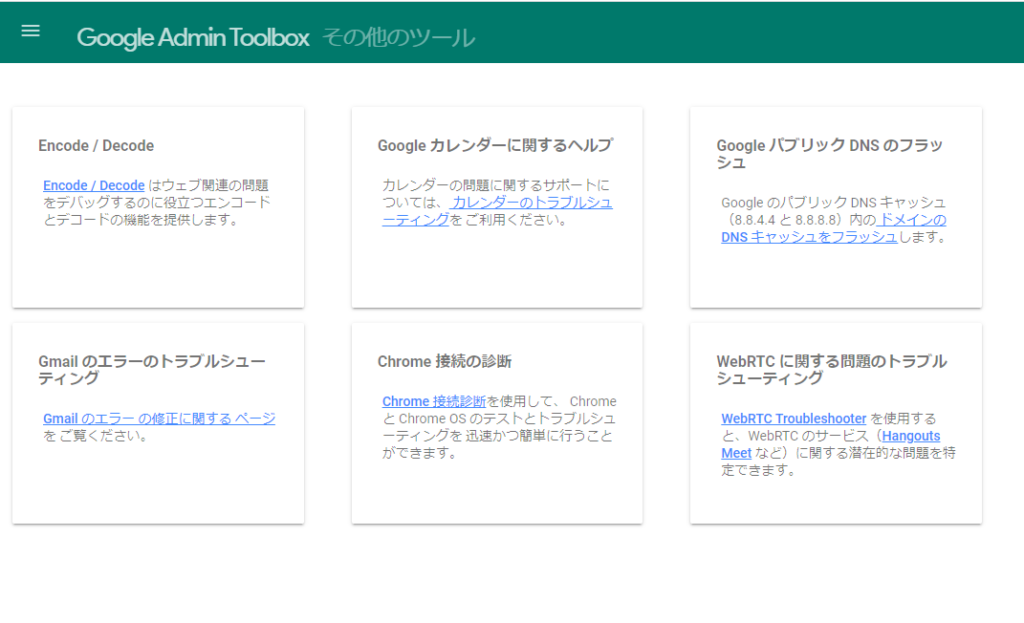Screen dimensions: 1024x623
Task: Launch the Chrome 接続診断 tool link
Action: (432, 400)
